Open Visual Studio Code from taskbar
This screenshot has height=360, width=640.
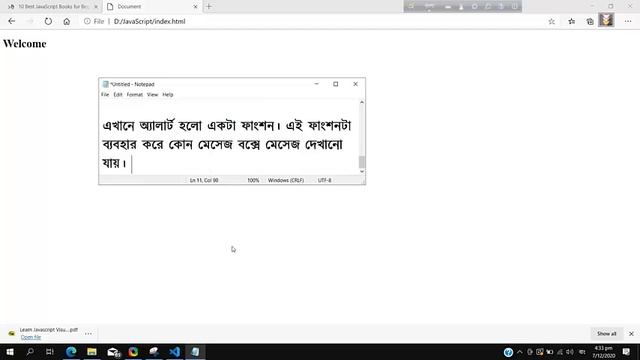tap(175, 352)
